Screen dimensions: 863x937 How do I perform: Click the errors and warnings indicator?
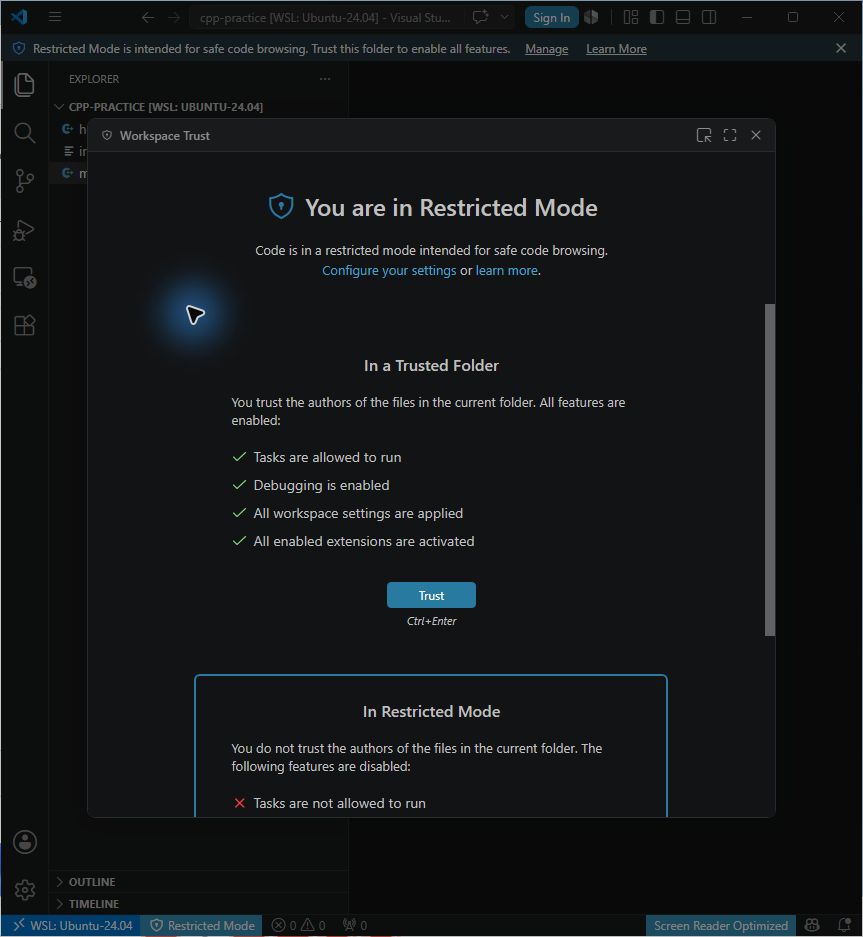tap(298, 925)
